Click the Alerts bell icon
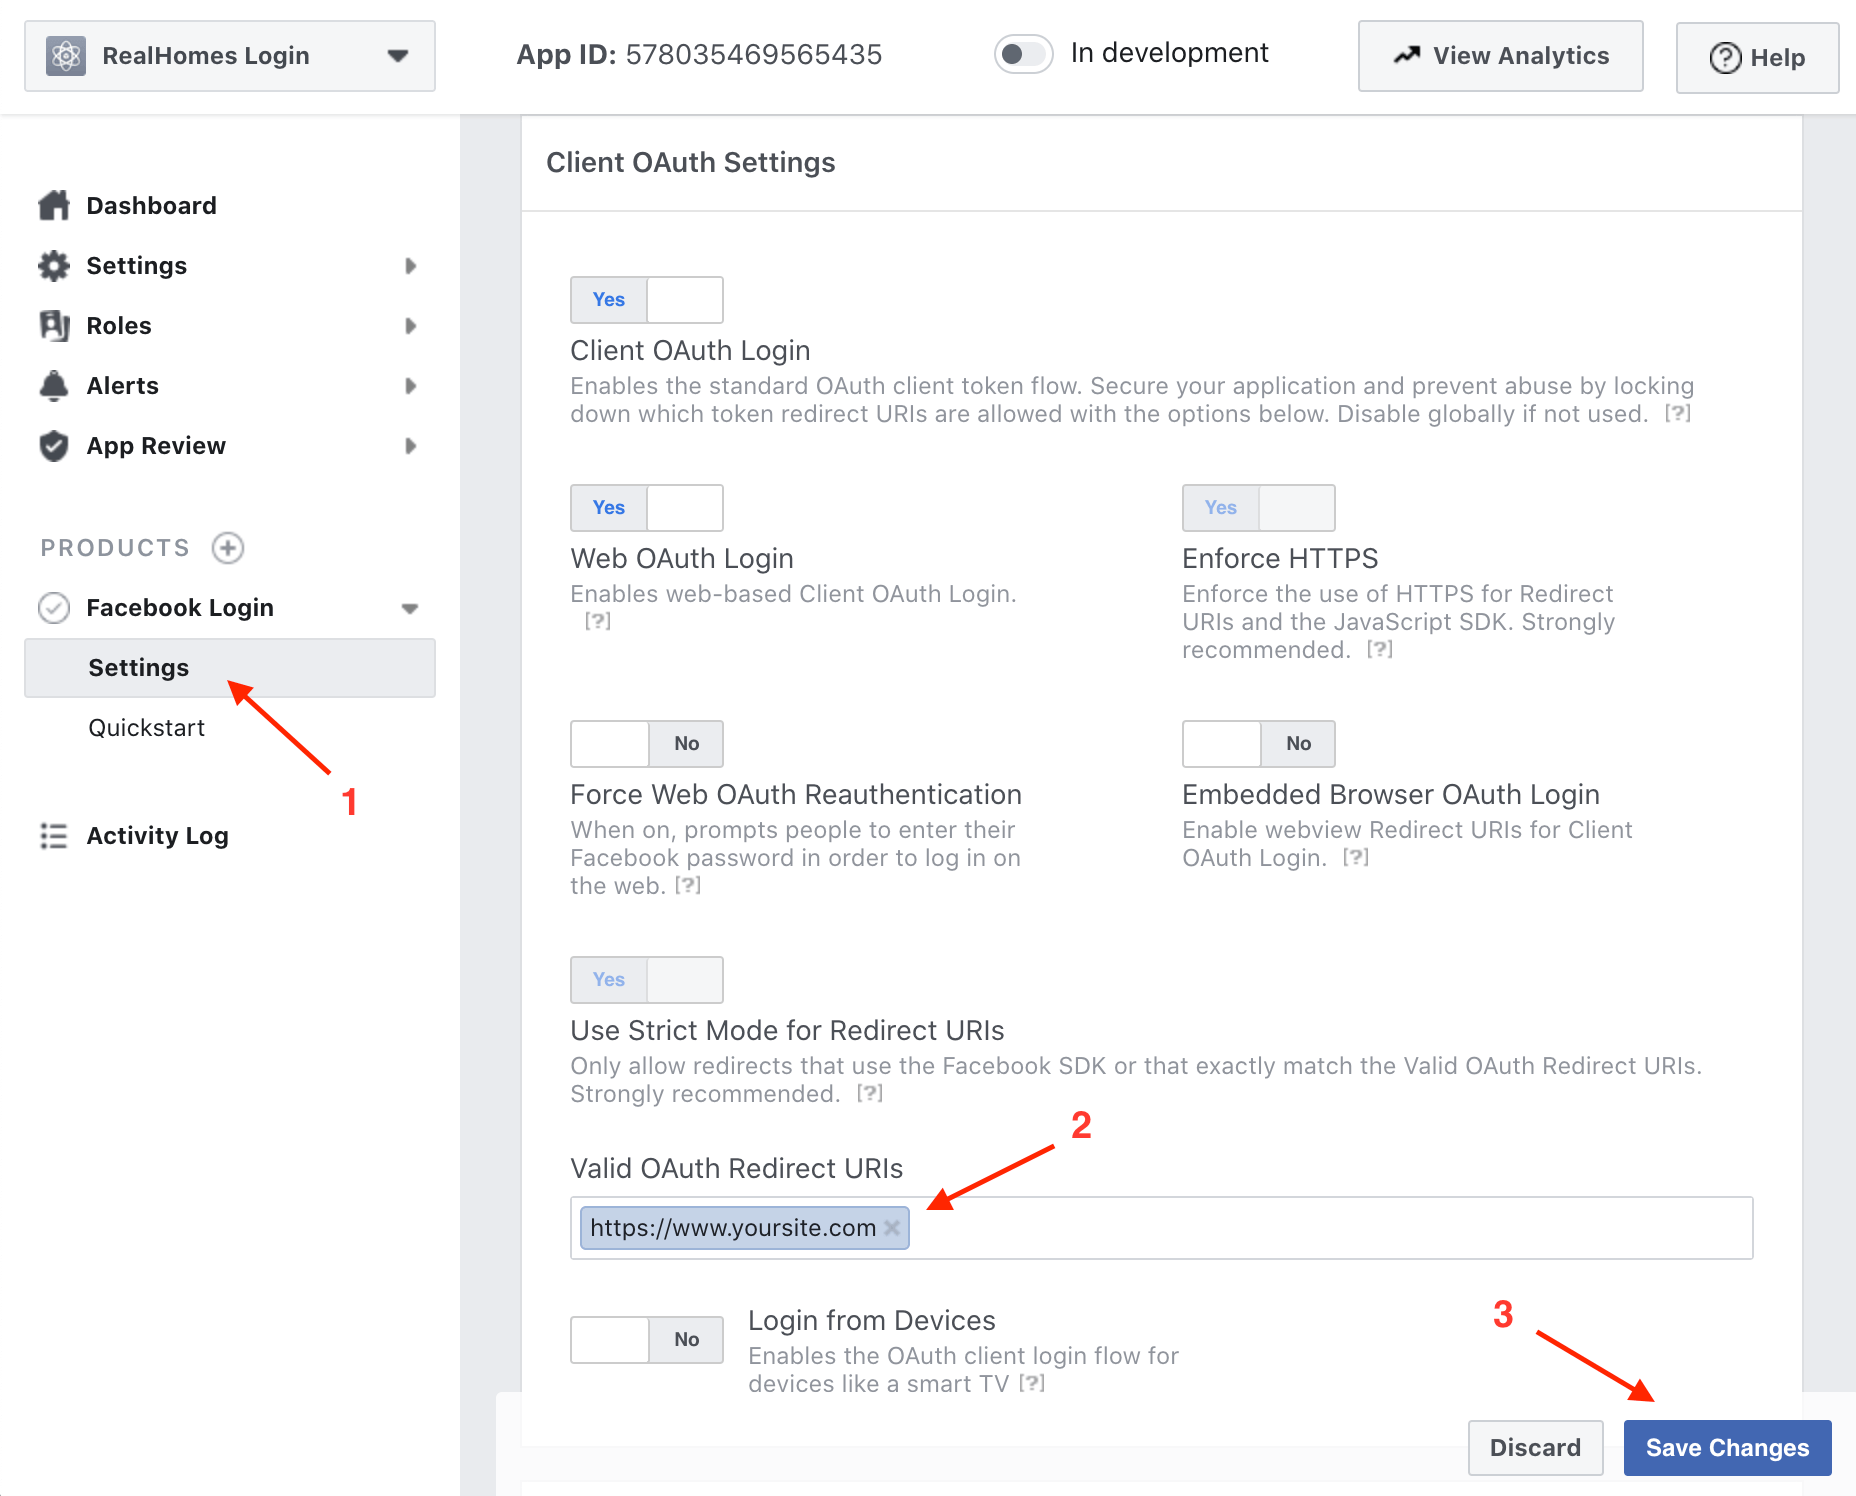 tap(54, 386)
